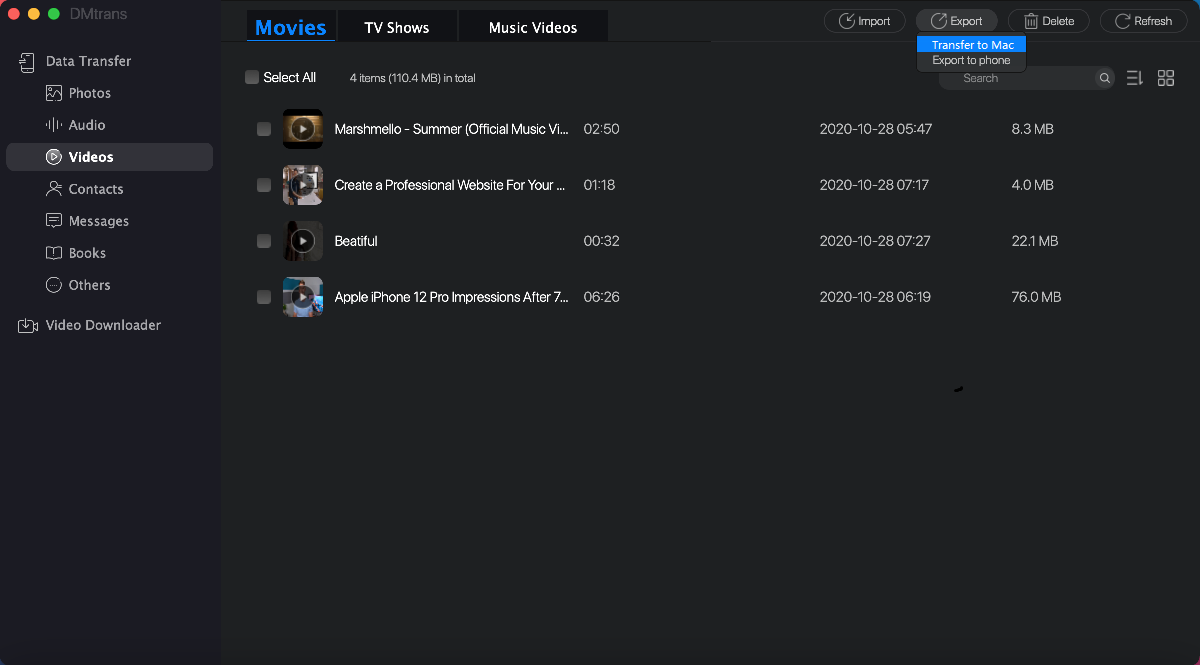Click the search magnifier icon

pyautogui.click(x=1104, y=78)
